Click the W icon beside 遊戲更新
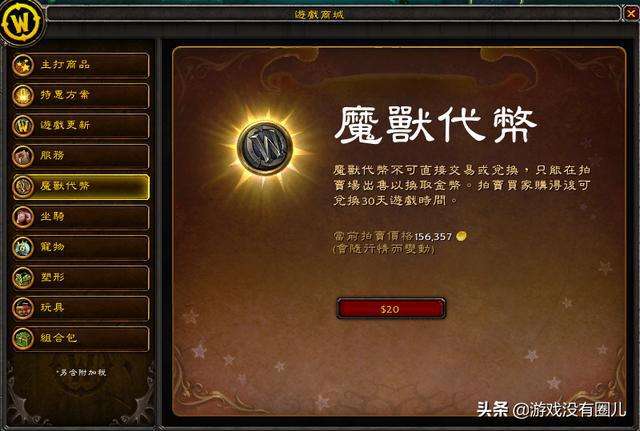Screen dimensions: 640x431 (23, 126)
